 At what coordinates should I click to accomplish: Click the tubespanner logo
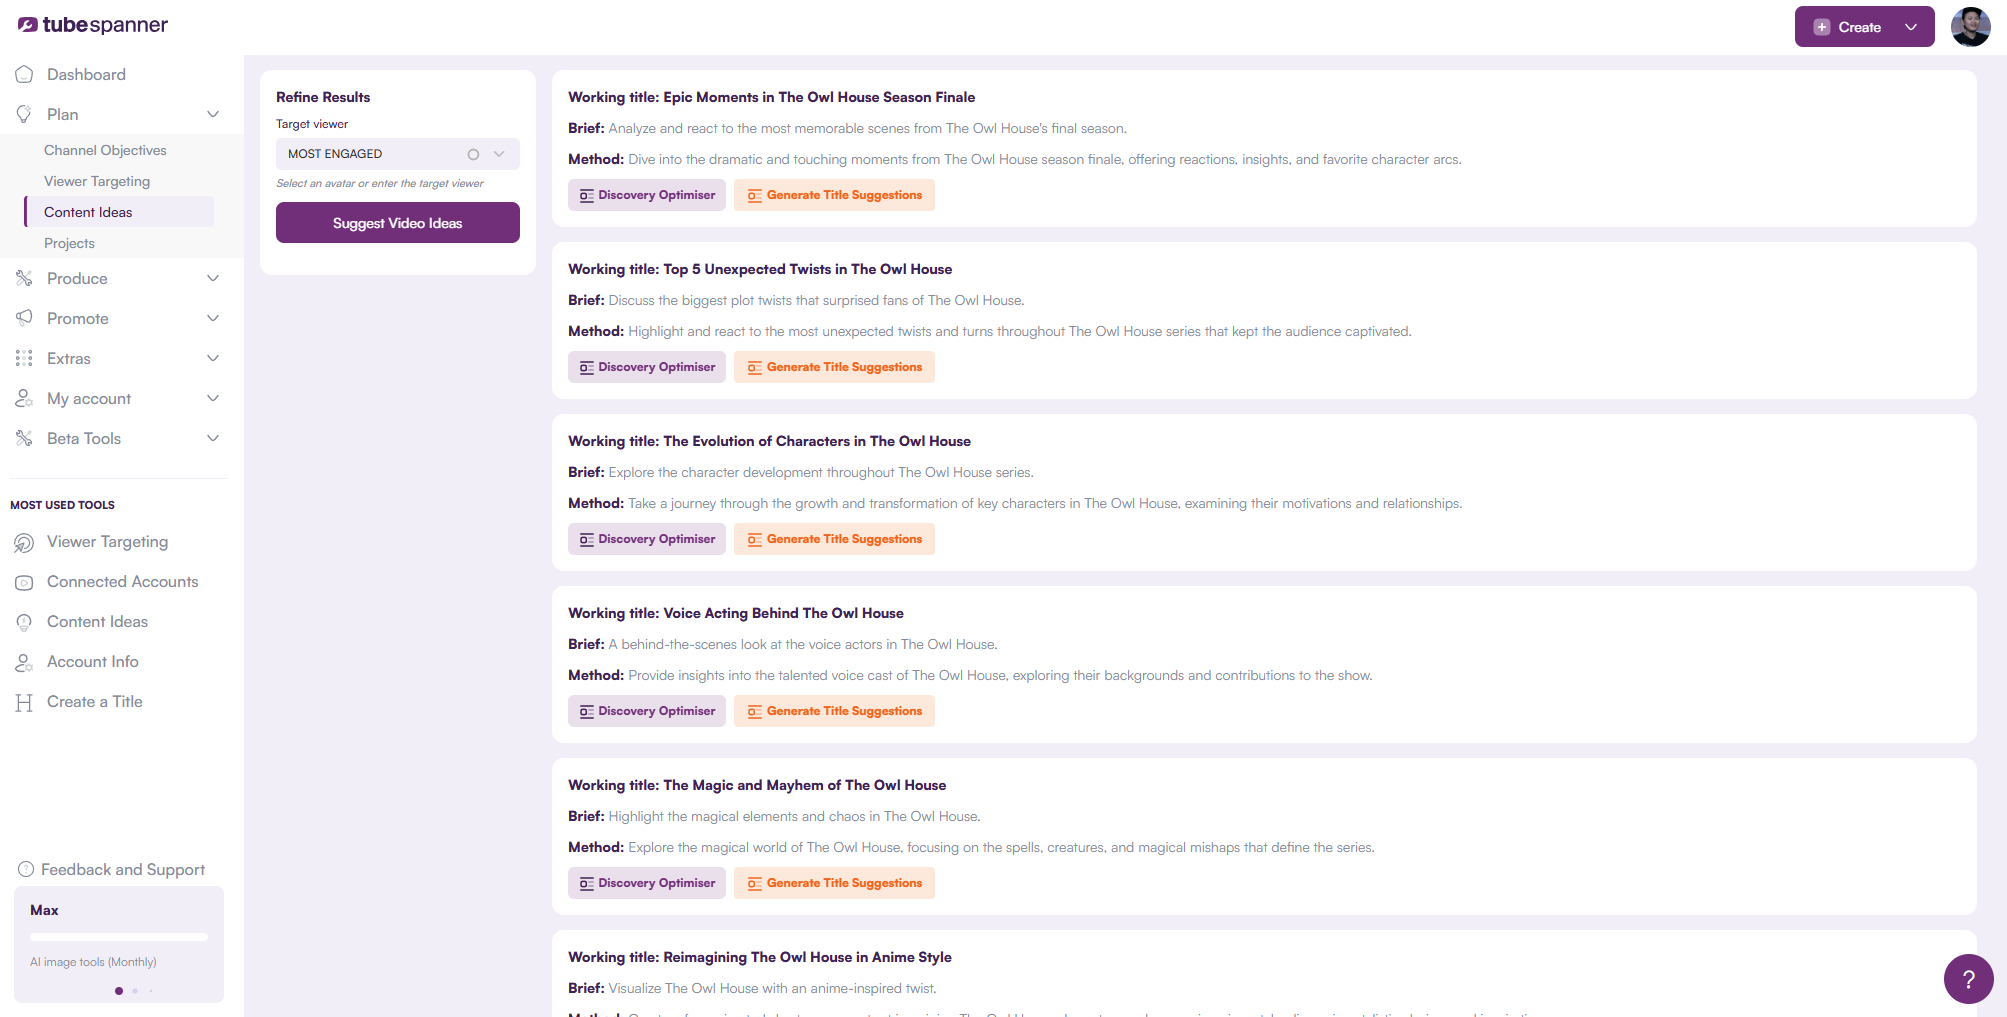pos(93,25)
